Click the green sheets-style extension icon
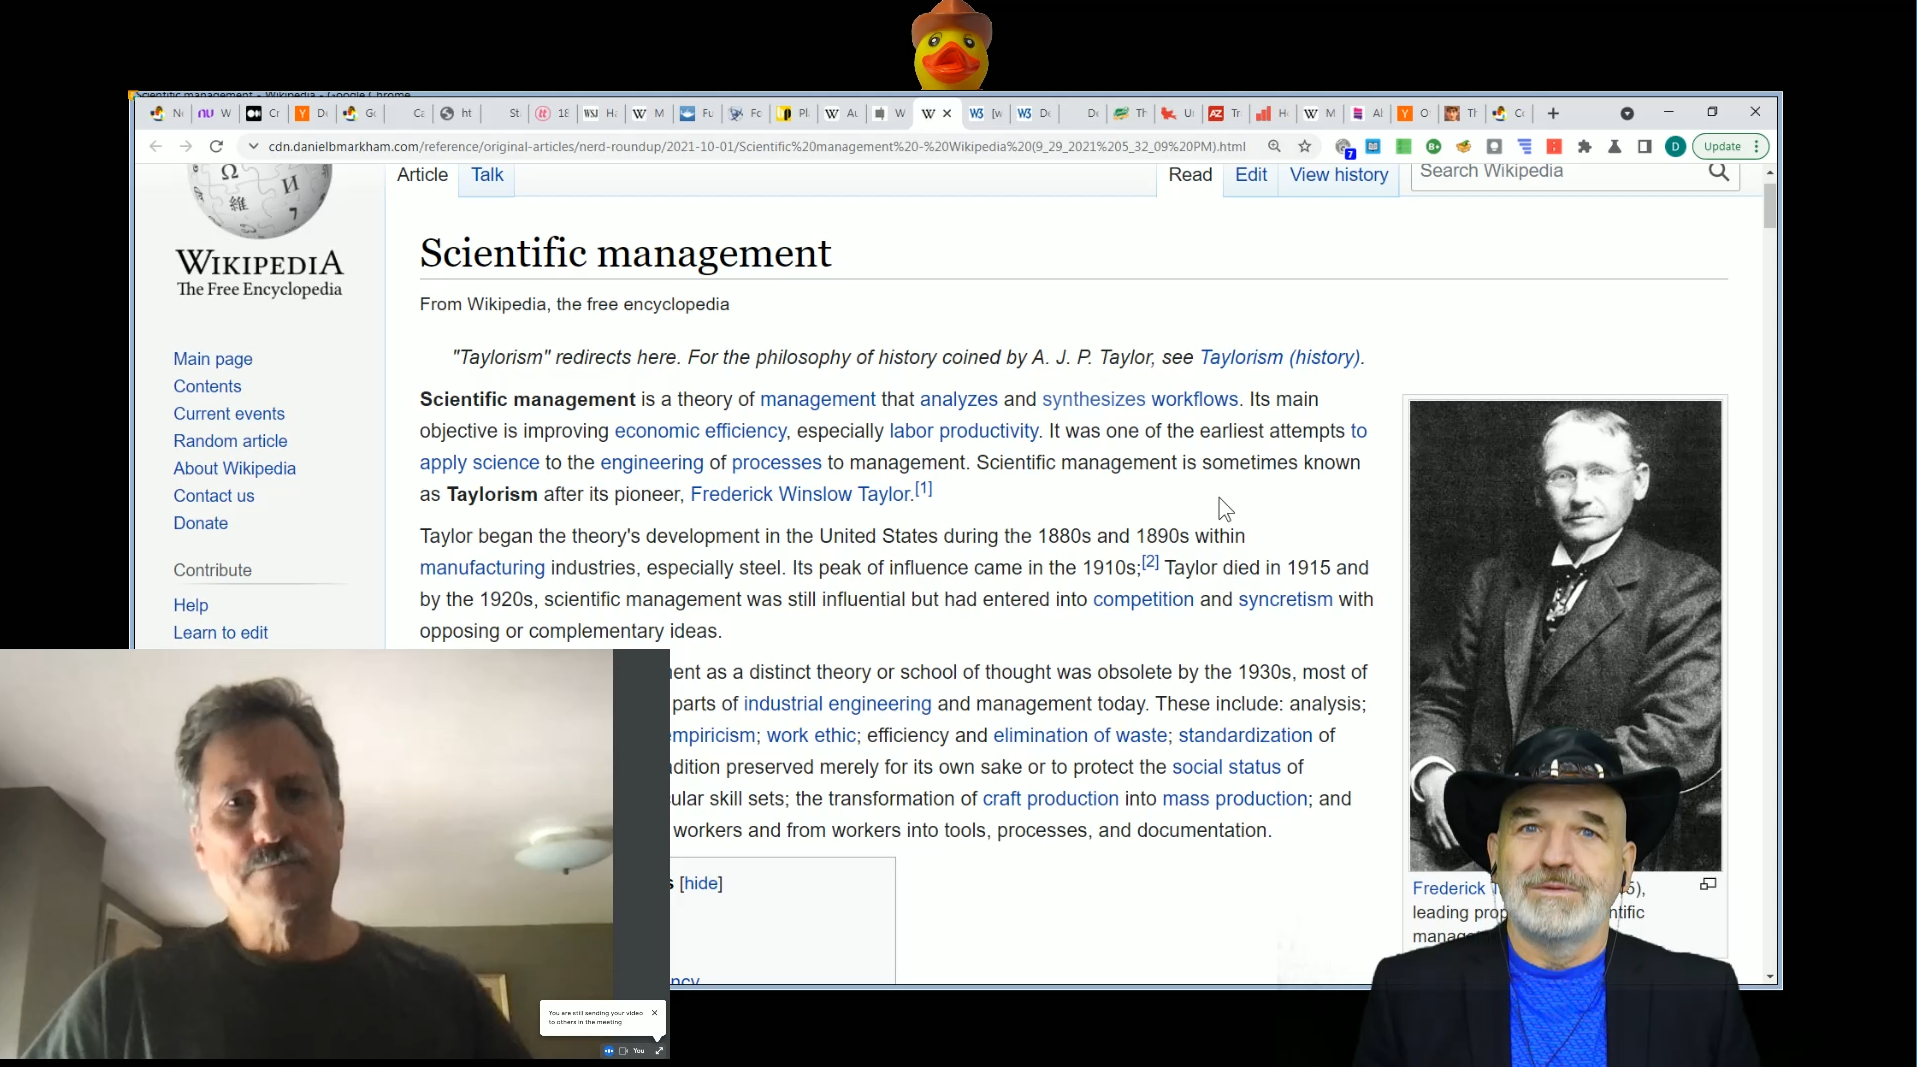This screenshot has height=1067, width=1917. tap(1403, 146)
